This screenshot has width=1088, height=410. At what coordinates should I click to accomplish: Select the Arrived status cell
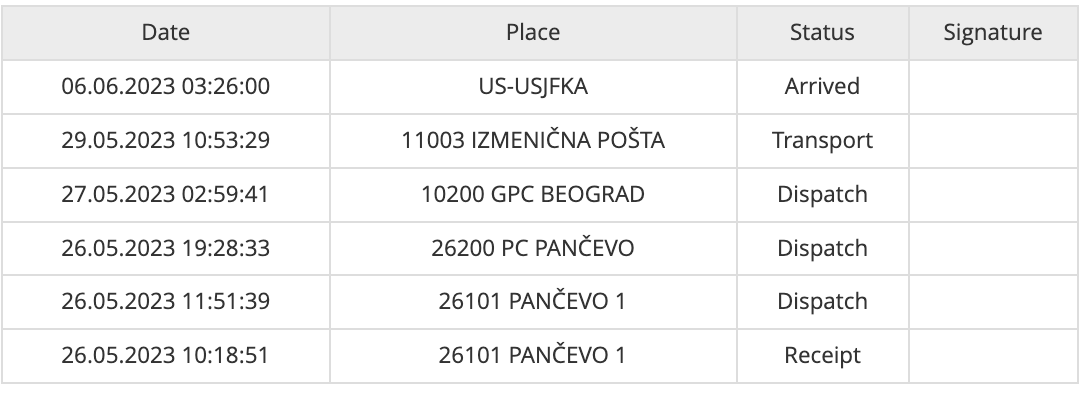pyautogui.click(x=822, y=87)
